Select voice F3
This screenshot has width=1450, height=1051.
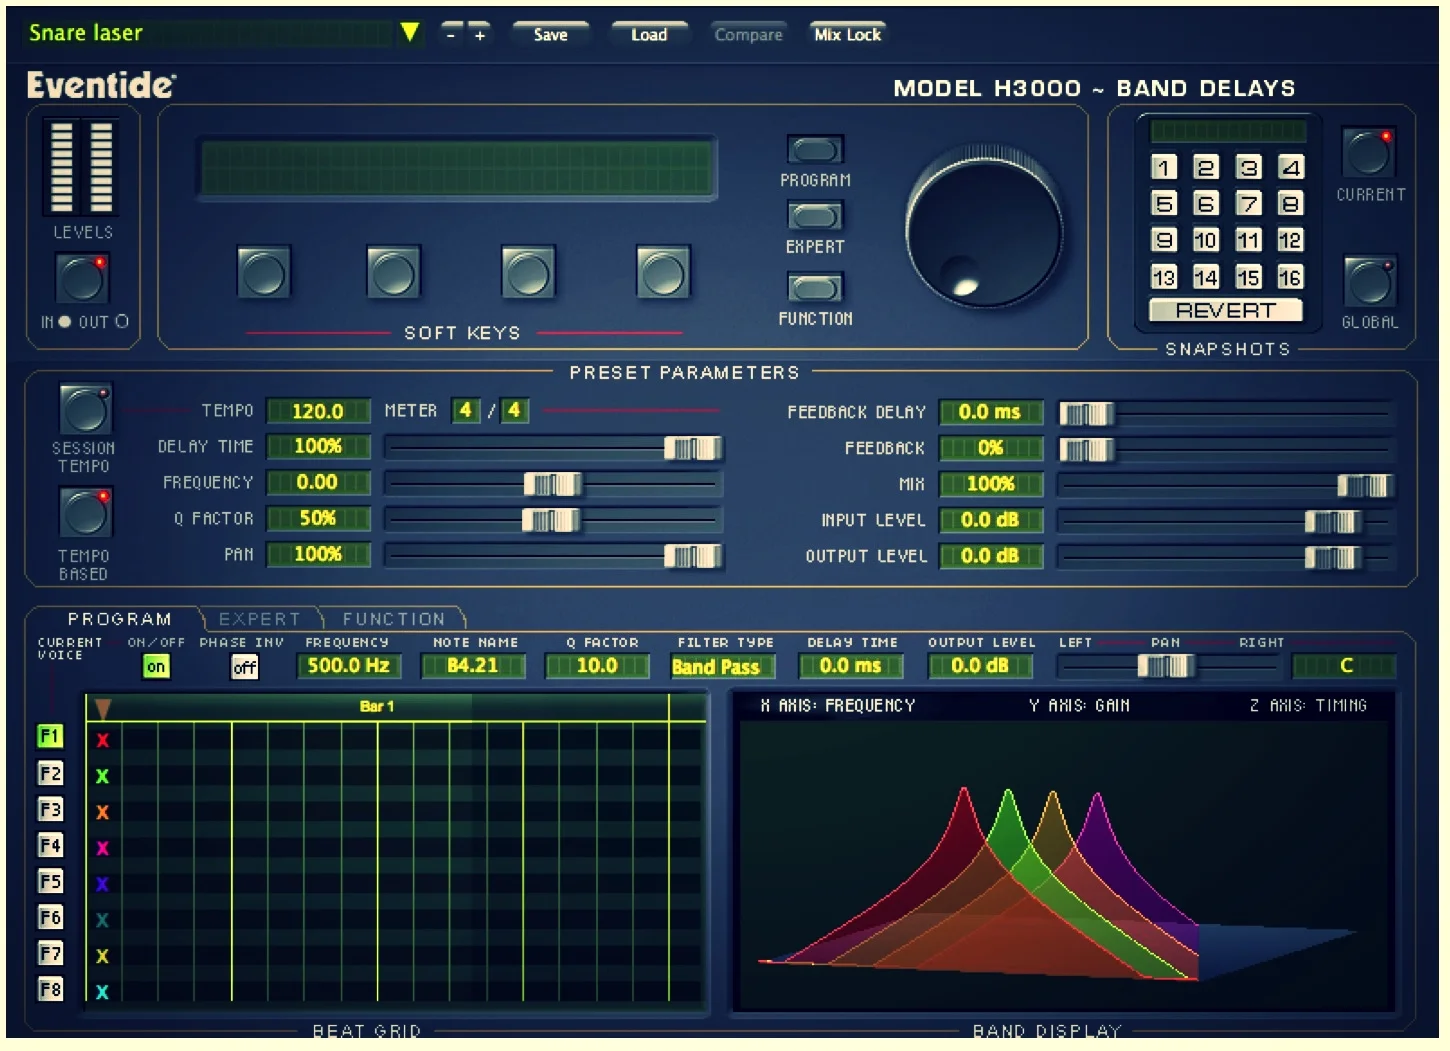tap(50, 809)
